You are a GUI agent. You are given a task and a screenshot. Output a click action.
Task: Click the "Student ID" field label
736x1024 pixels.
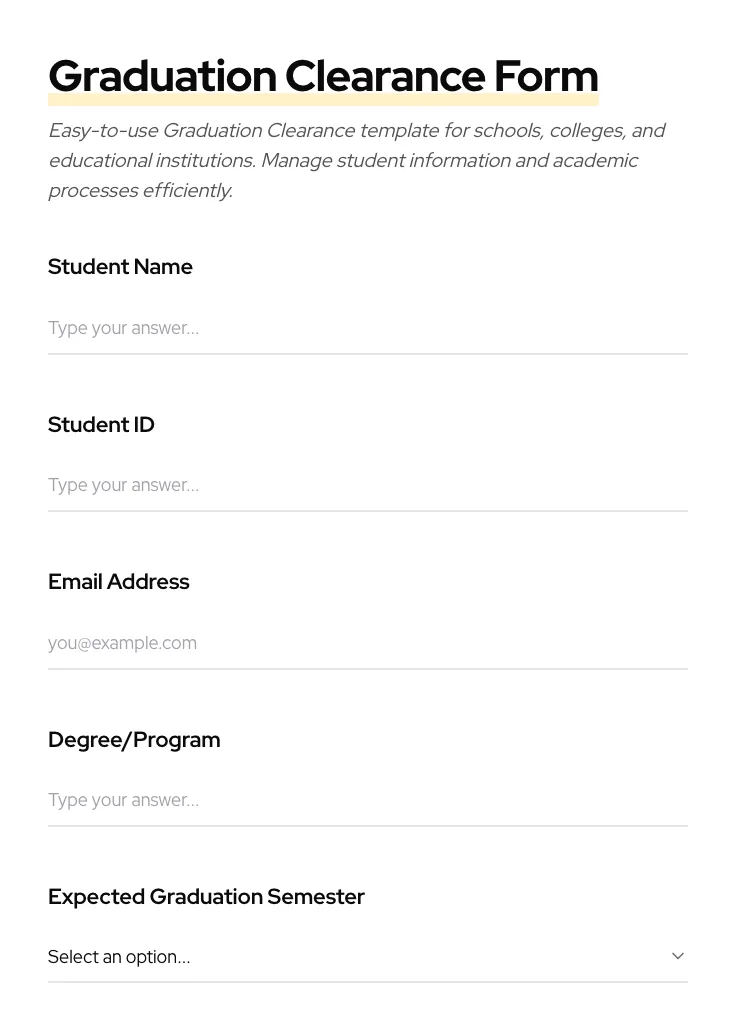(101, 425)
